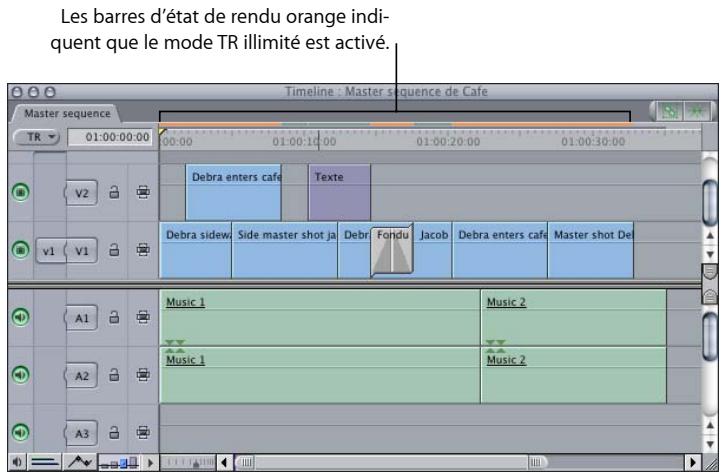Click the A1 destination track button
The image size is (723, 473).
[x=81, y=318]
